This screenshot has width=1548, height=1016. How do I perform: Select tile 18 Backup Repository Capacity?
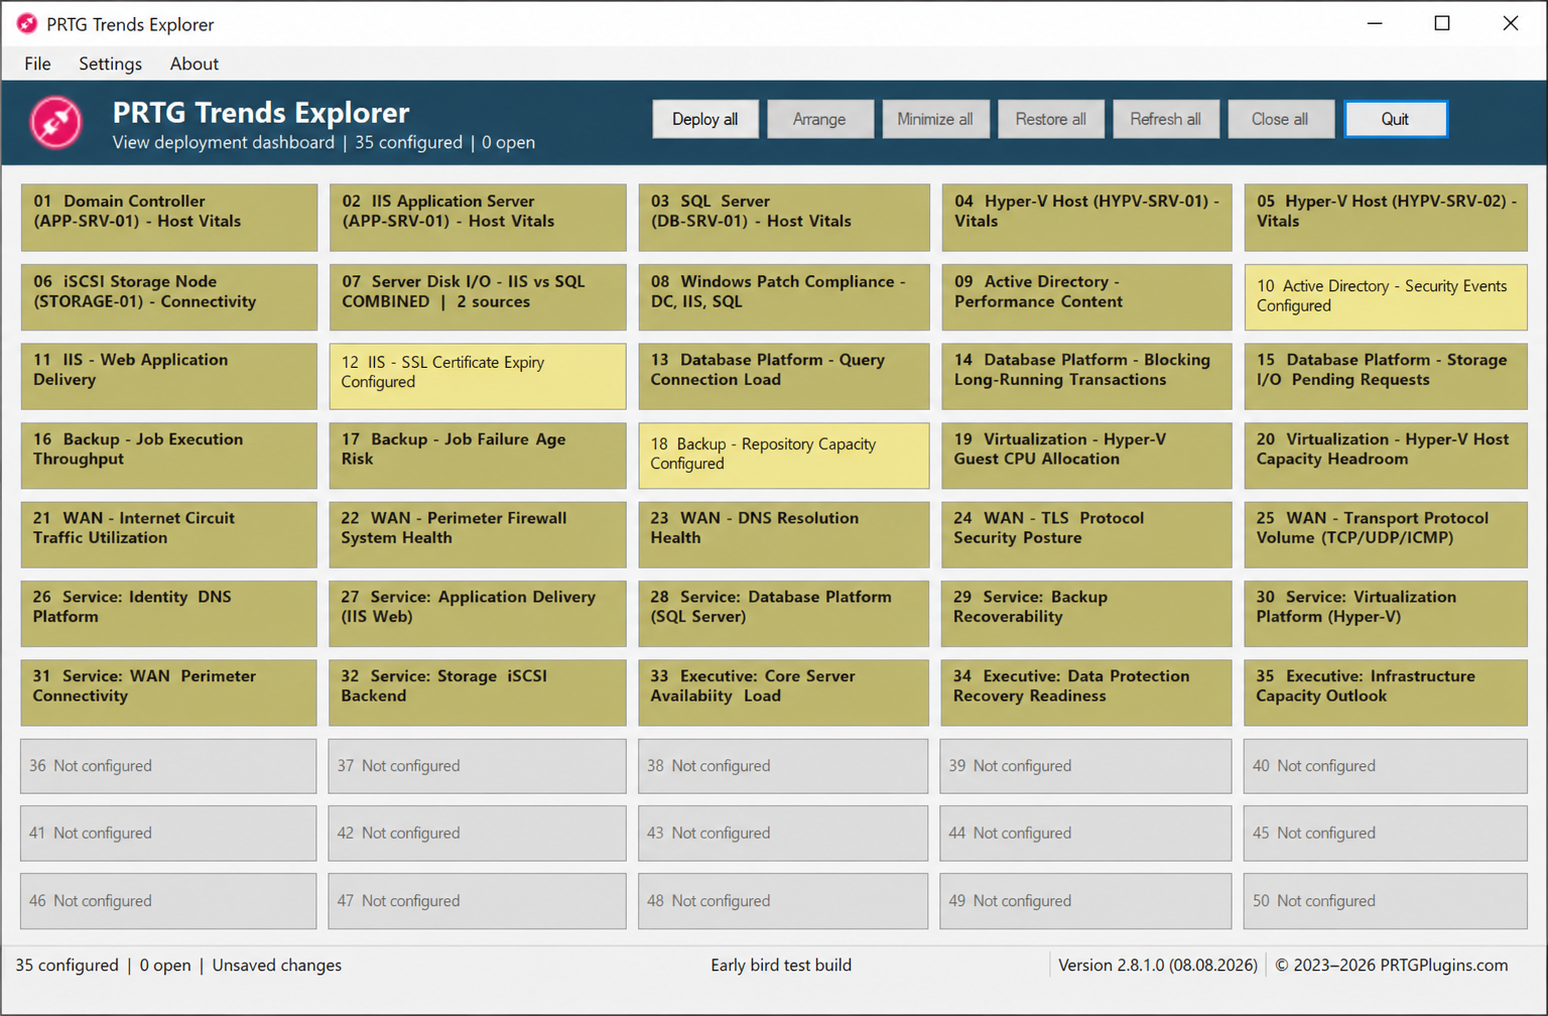(x=783, y=455)
